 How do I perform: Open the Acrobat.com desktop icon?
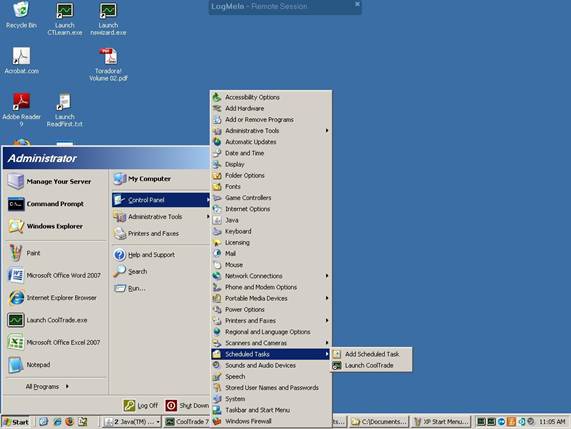click(x=21, y=60)
